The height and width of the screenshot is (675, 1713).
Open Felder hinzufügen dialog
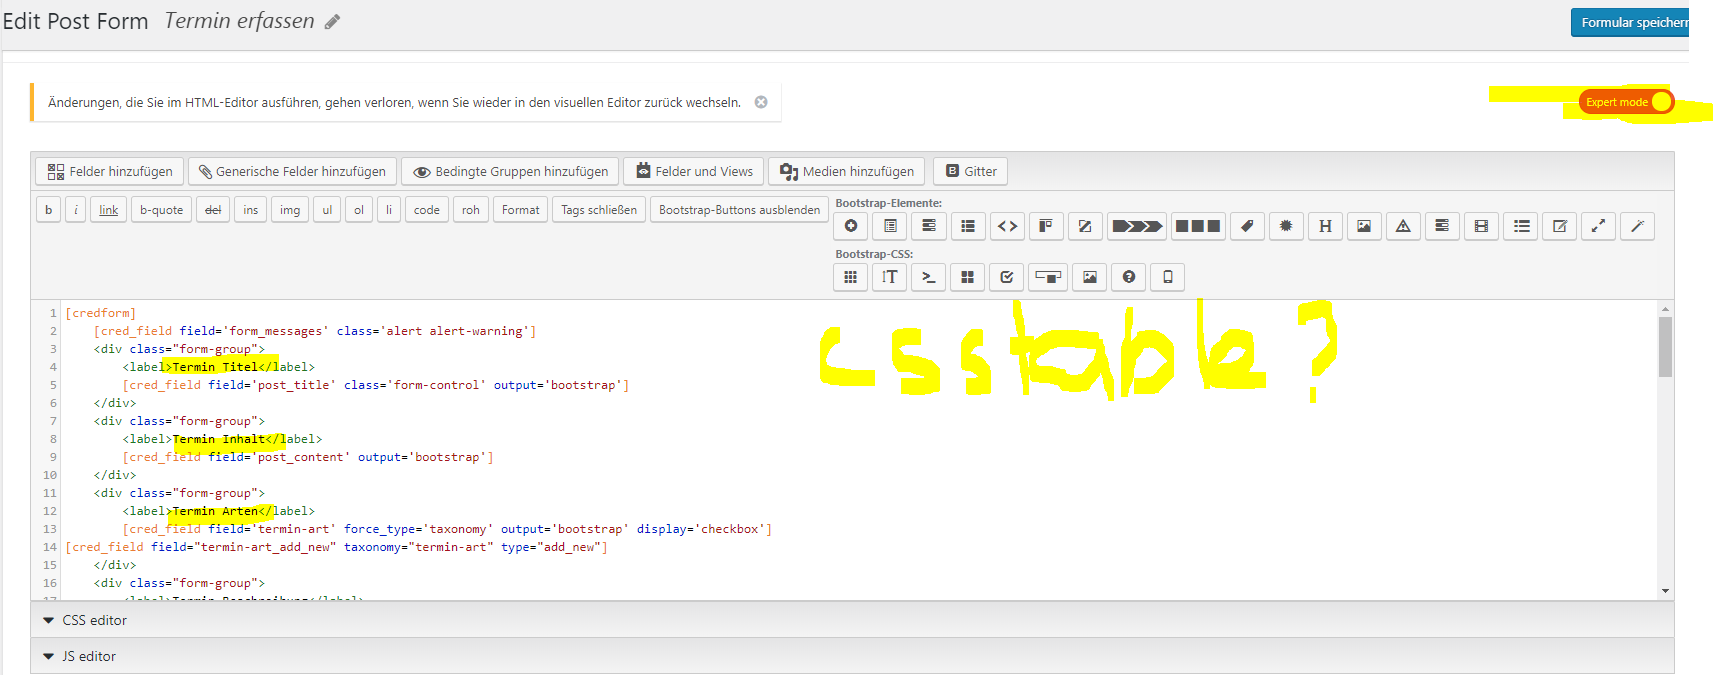(x=110, y=171)
